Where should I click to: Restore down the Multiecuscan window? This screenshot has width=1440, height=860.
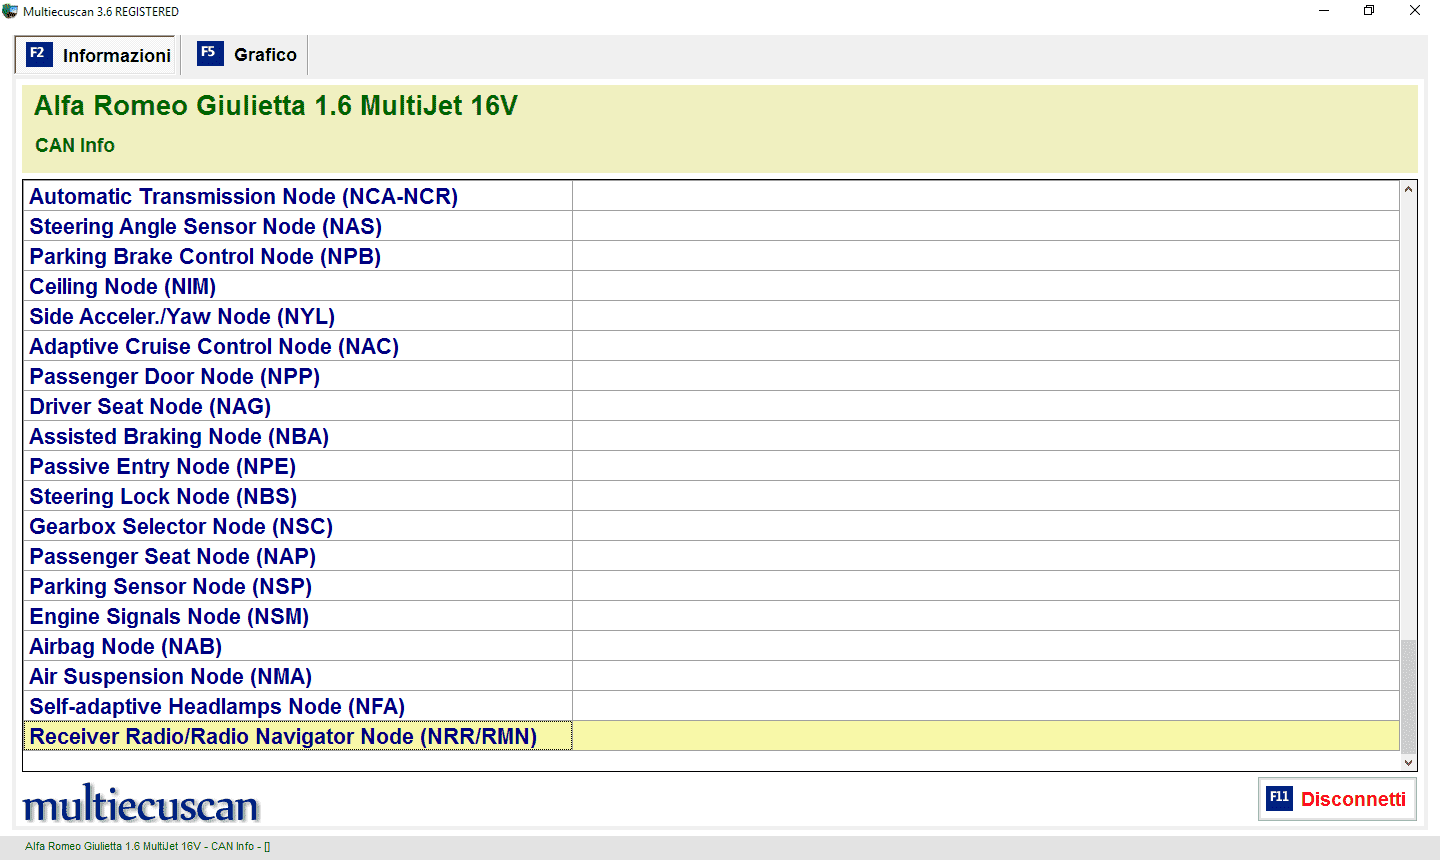(1369, 11)
